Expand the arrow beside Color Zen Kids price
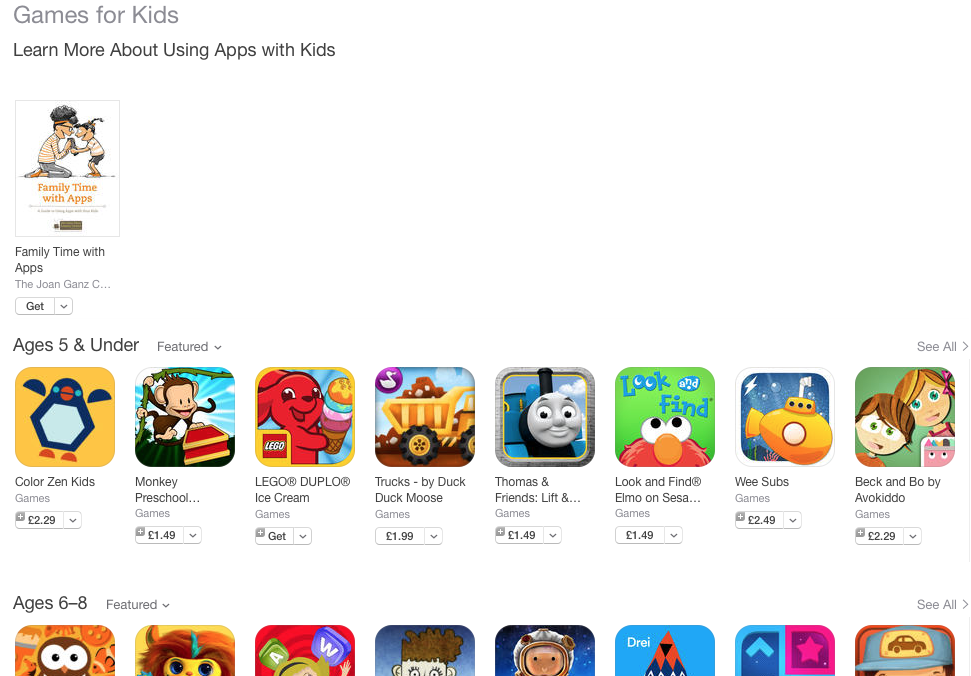 pos(73,521)
